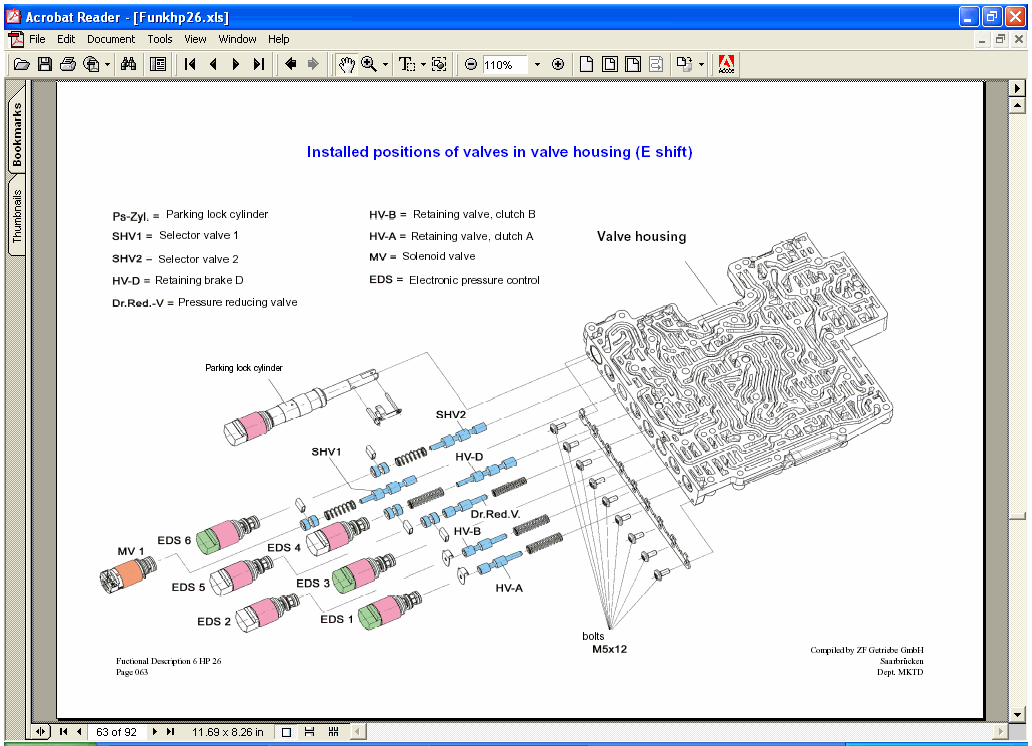Screen dimensions: 1032x746
Task: Jump to the last page
Action: point(258,64)
